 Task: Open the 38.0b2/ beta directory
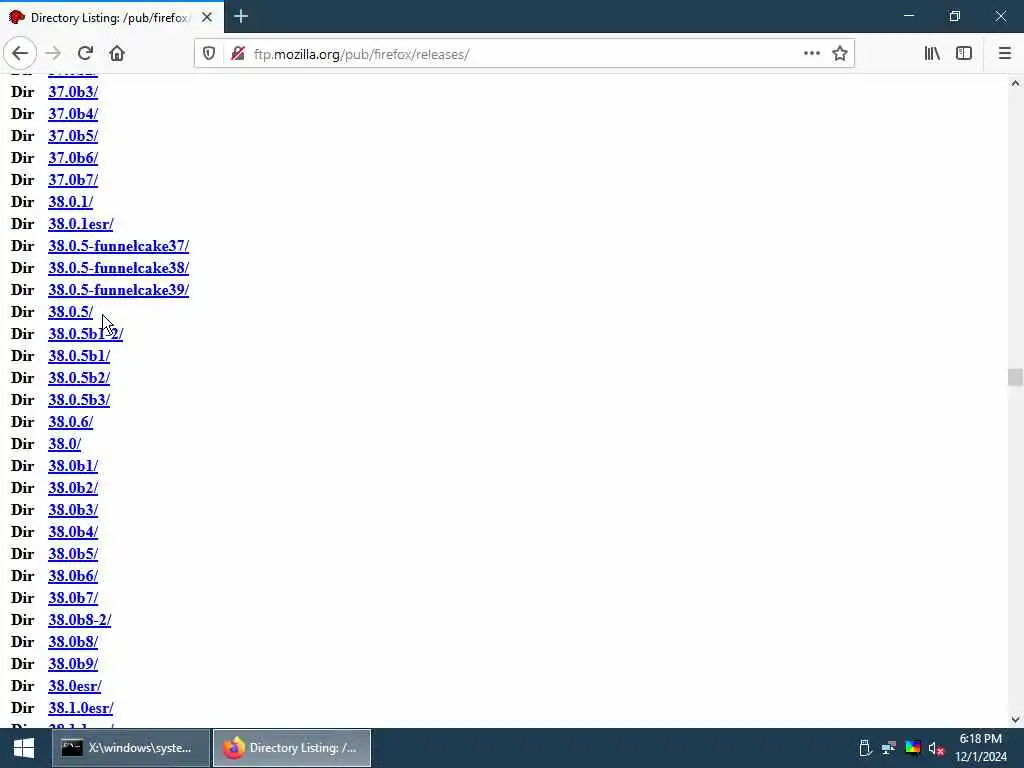tap(73, 488)
